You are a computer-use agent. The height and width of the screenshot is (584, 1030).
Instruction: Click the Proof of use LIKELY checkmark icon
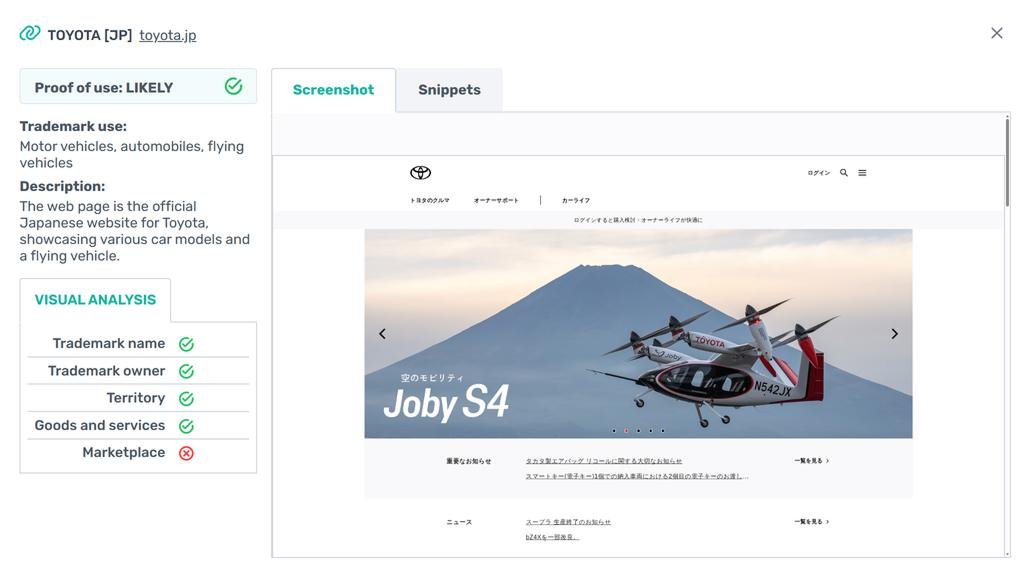coord(233,86)
